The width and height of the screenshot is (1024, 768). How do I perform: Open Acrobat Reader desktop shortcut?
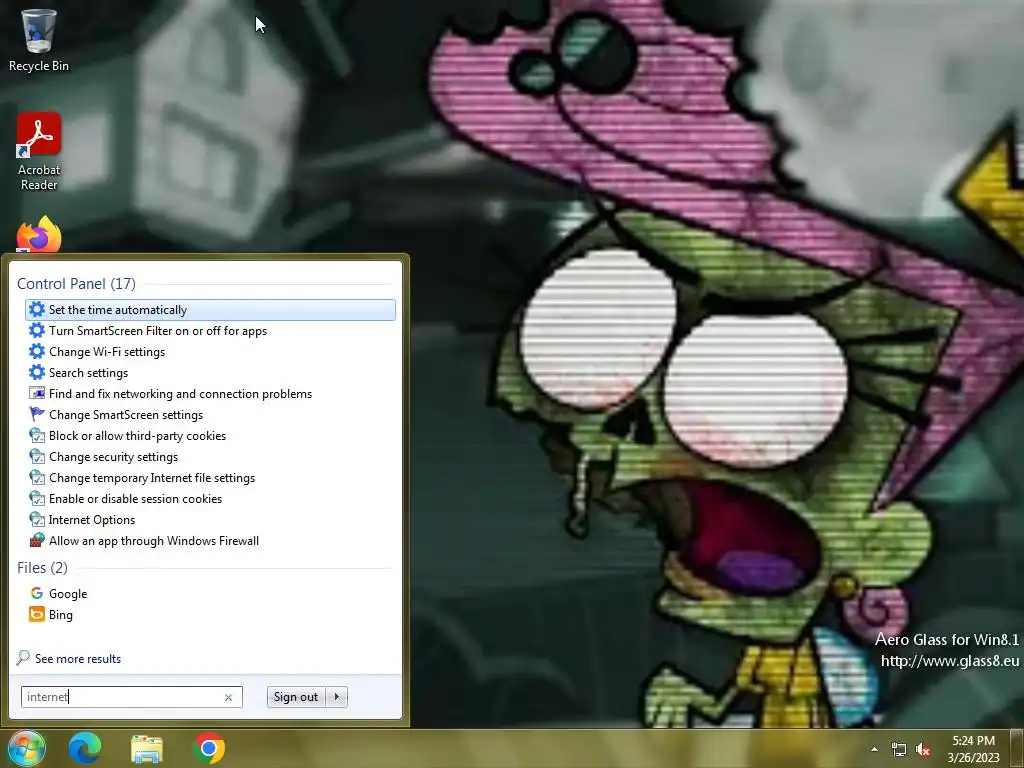(x=39, y=152)
